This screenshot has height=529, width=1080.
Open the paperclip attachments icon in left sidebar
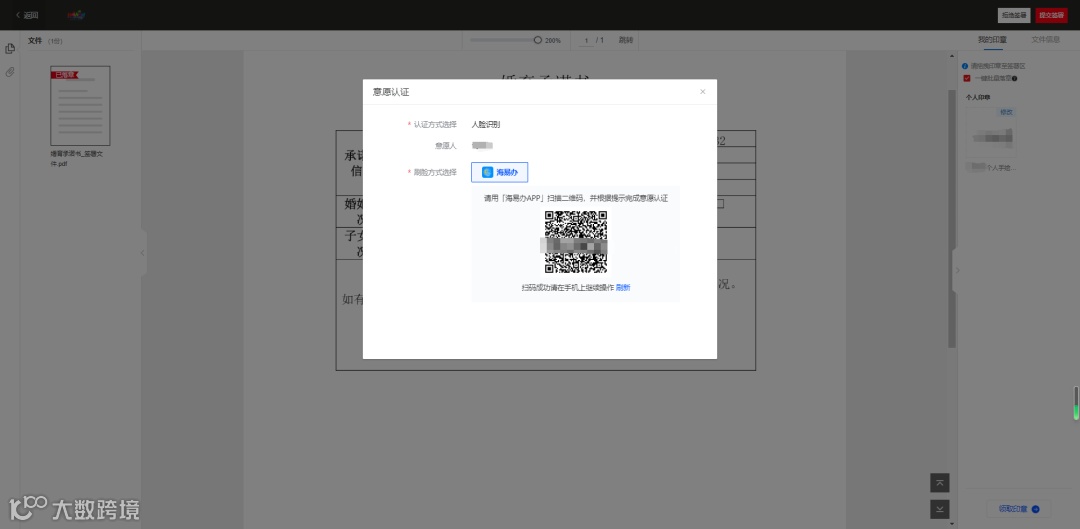tap(10, 72)
